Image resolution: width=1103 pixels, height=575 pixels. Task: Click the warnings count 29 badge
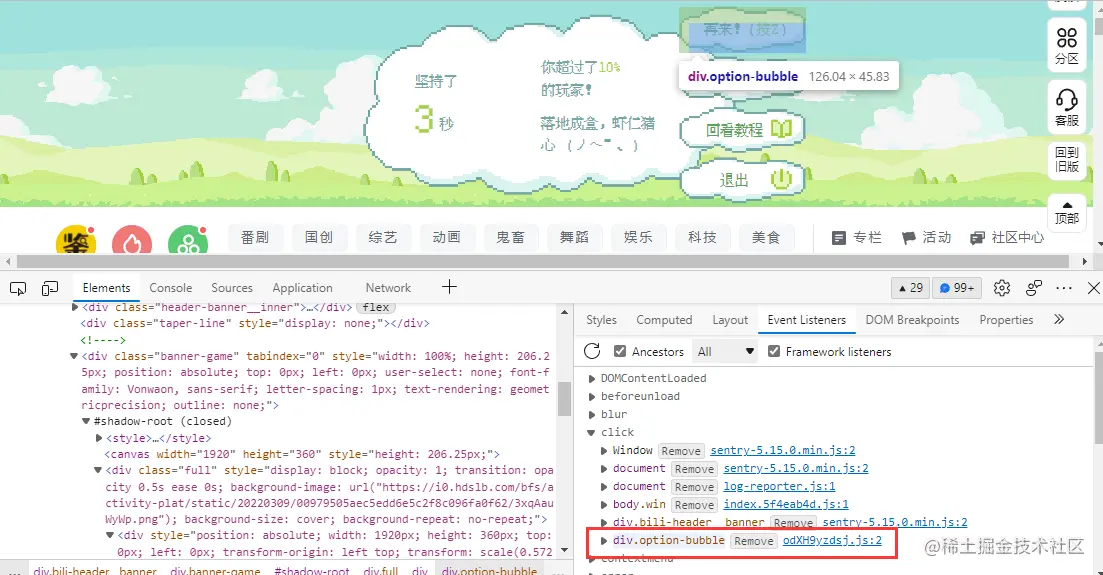(x=911, y=288)
